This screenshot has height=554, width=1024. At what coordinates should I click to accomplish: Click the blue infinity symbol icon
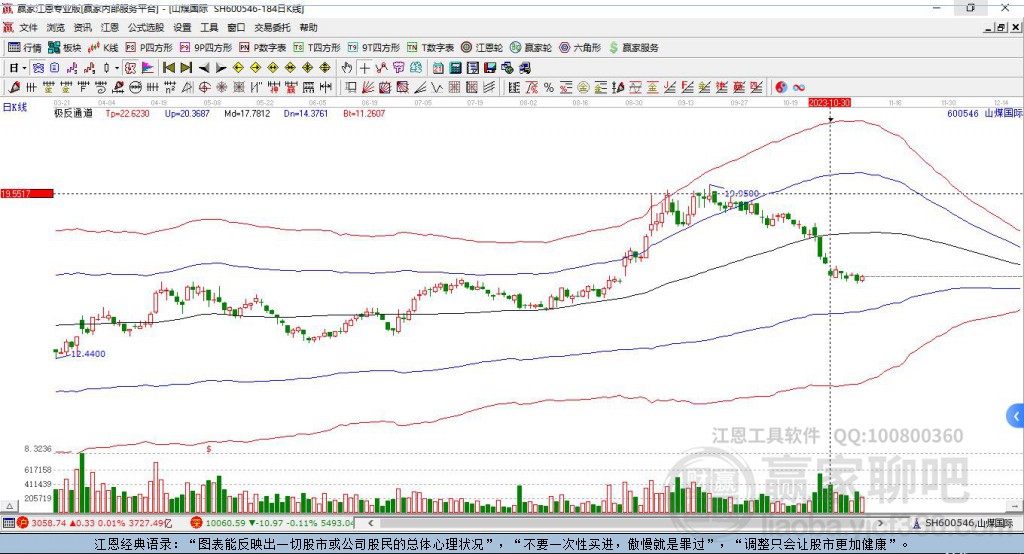[x=799, y=88]
